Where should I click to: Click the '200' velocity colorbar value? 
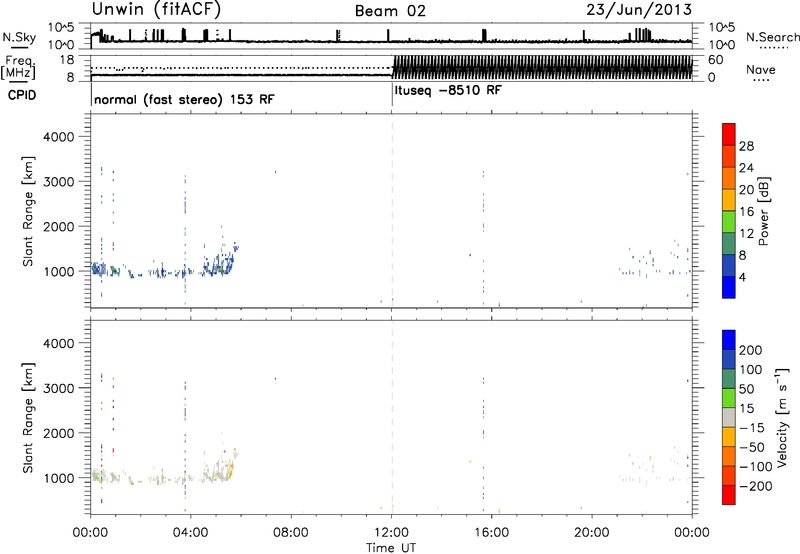point(751,350)
